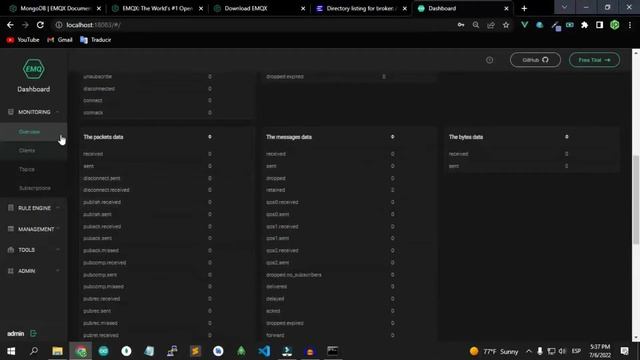Open a new browser tab
The width and height of the screenshot is (640, 360).
coord(524,9)
